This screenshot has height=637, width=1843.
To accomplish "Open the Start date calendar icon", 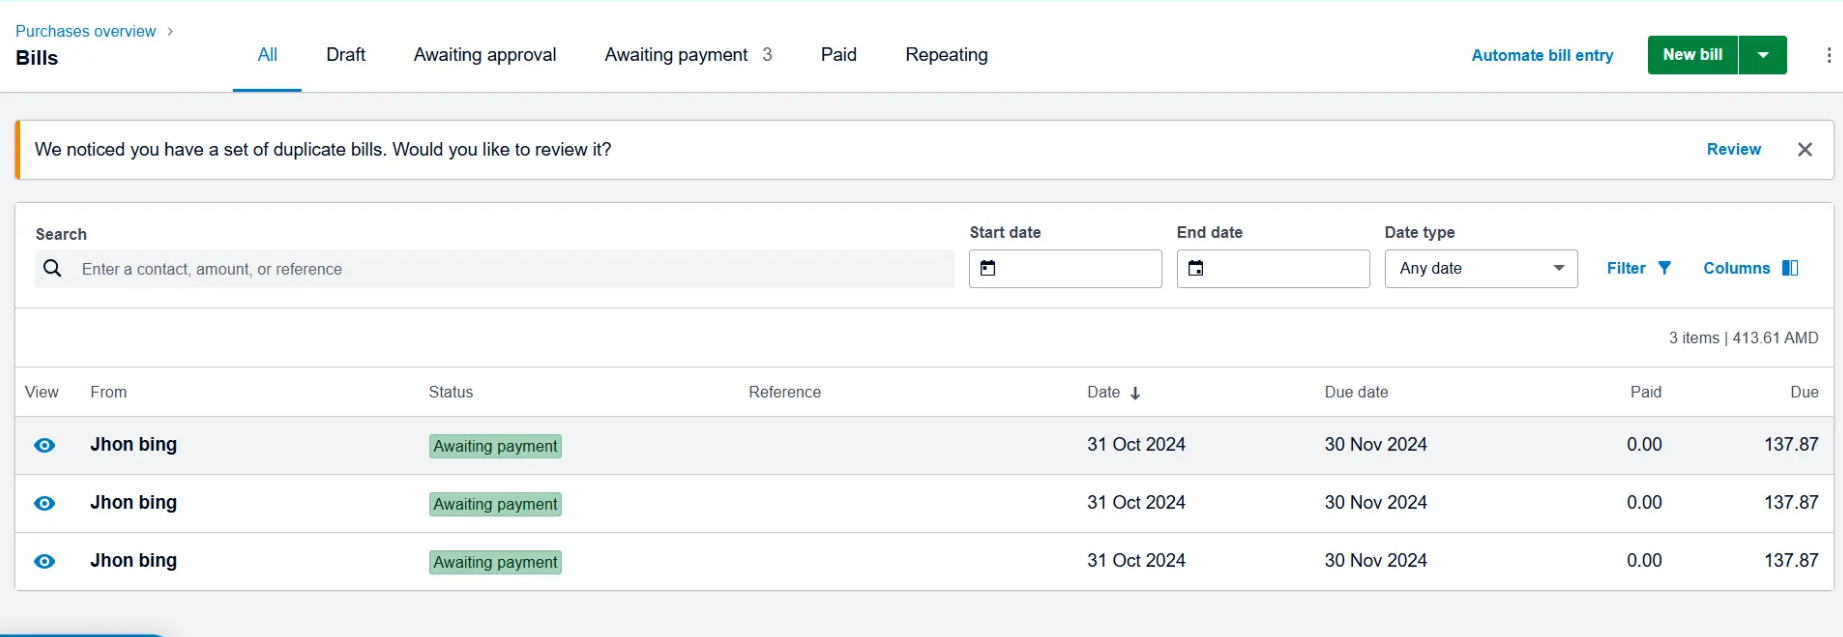I will point(988,268).
